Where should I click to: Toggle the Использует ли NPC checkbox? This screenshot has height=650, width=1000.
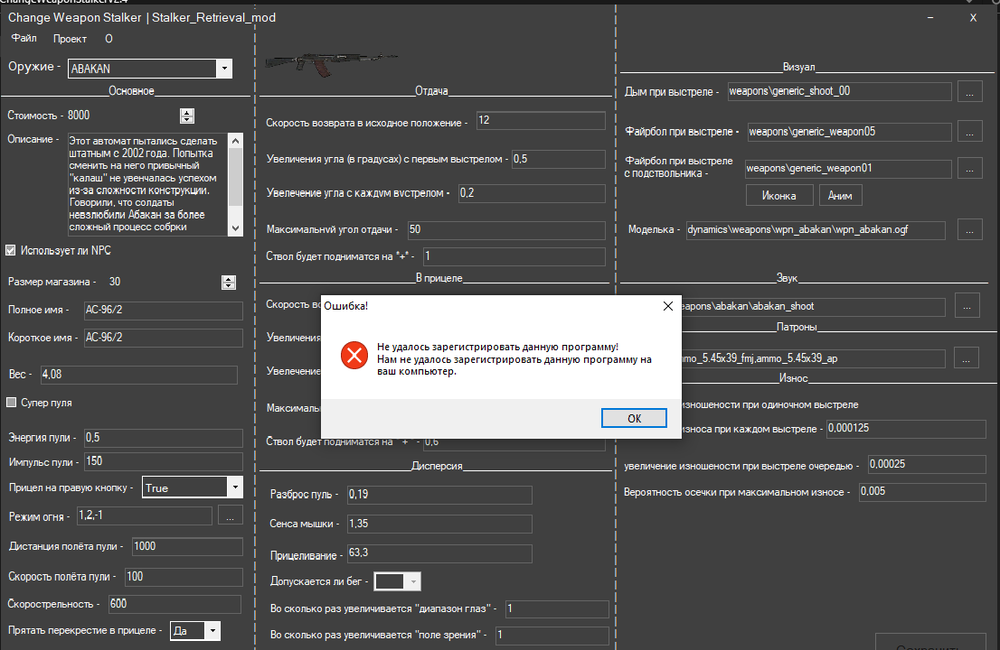[x=12, y=250]
